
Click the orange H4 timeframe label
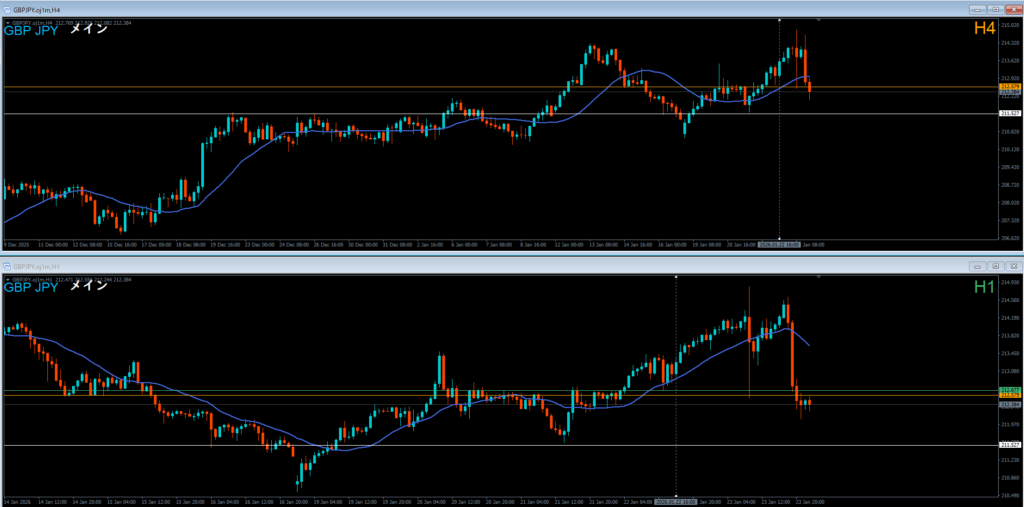(x=984, y=30)
